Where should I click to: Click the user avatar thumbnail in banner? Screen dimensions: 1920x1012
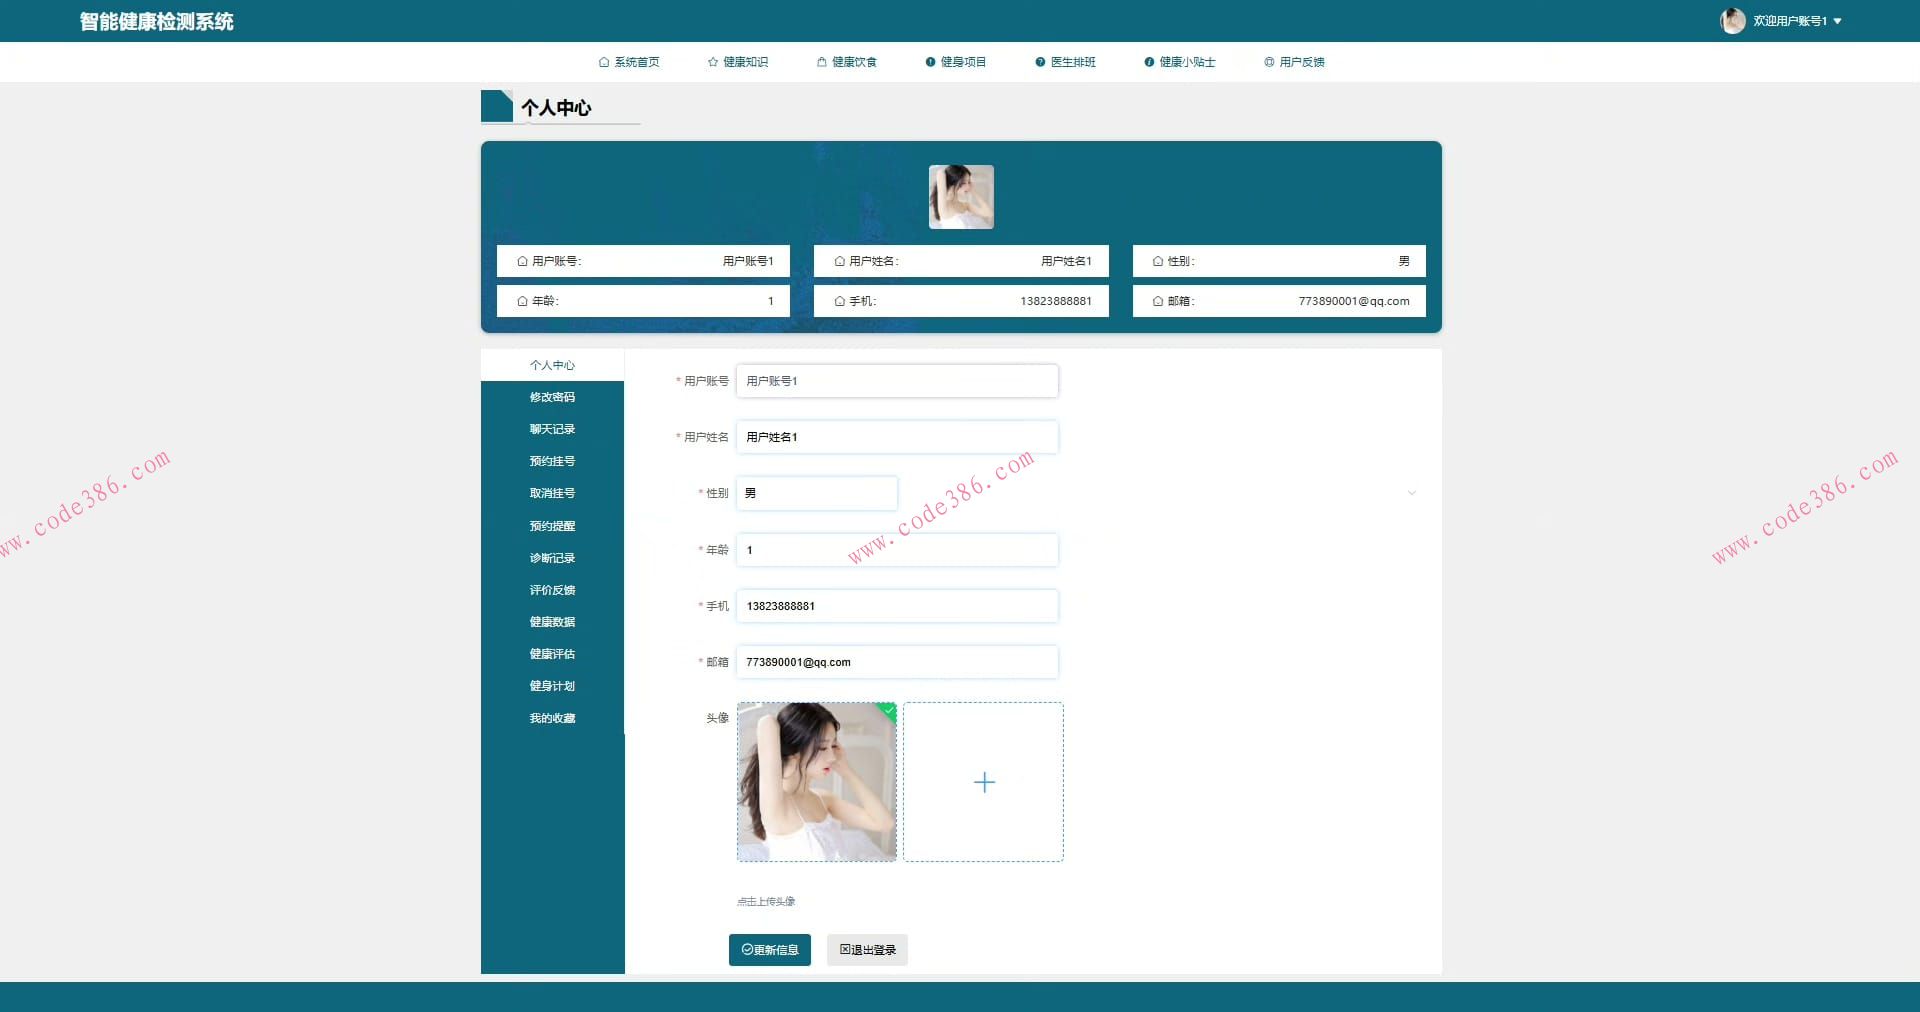961,197
